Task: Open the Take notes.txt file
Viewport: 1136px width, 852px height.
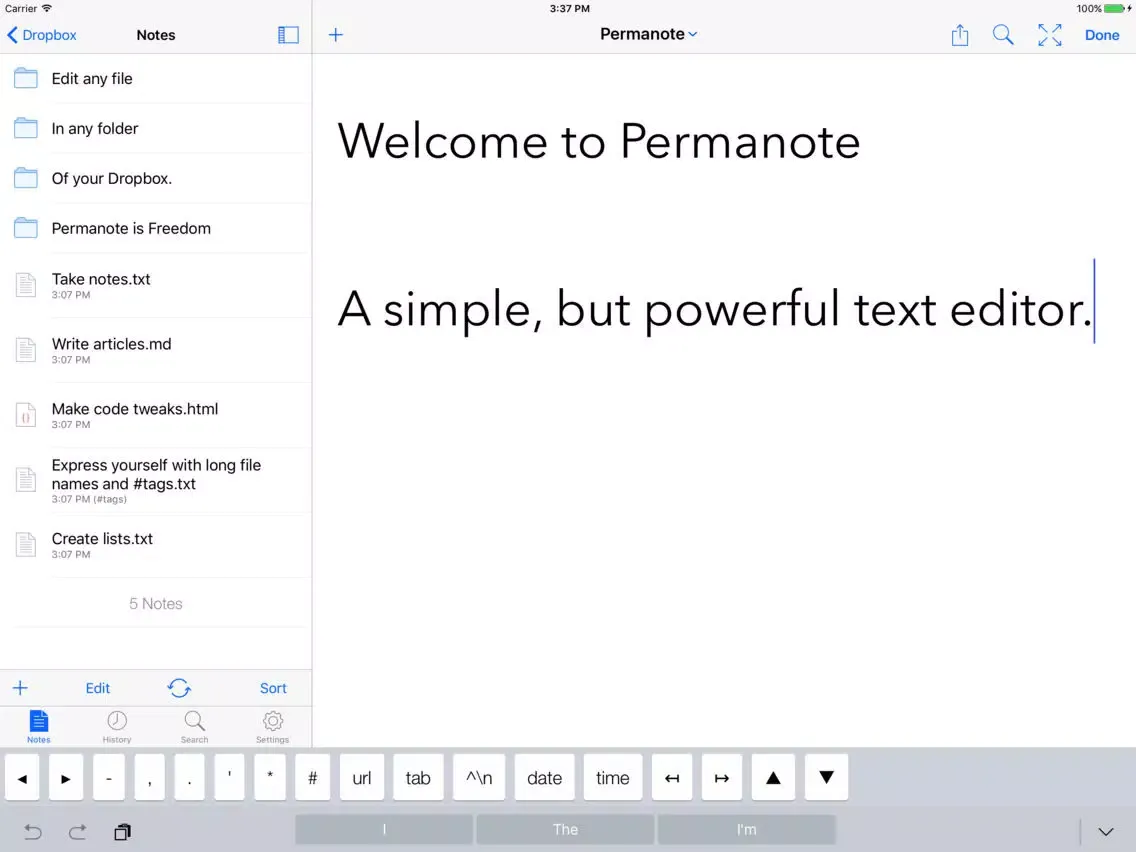Action: [x=156, y=285]
